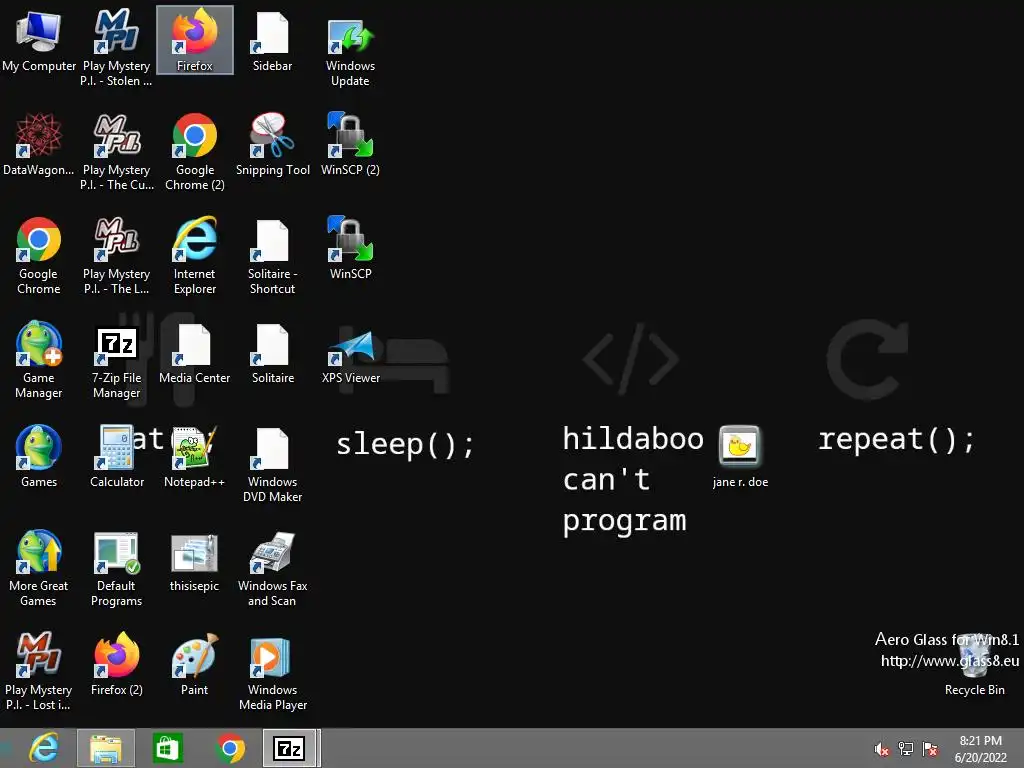Click the Sidebar shortcut icon

coord(272,41)
